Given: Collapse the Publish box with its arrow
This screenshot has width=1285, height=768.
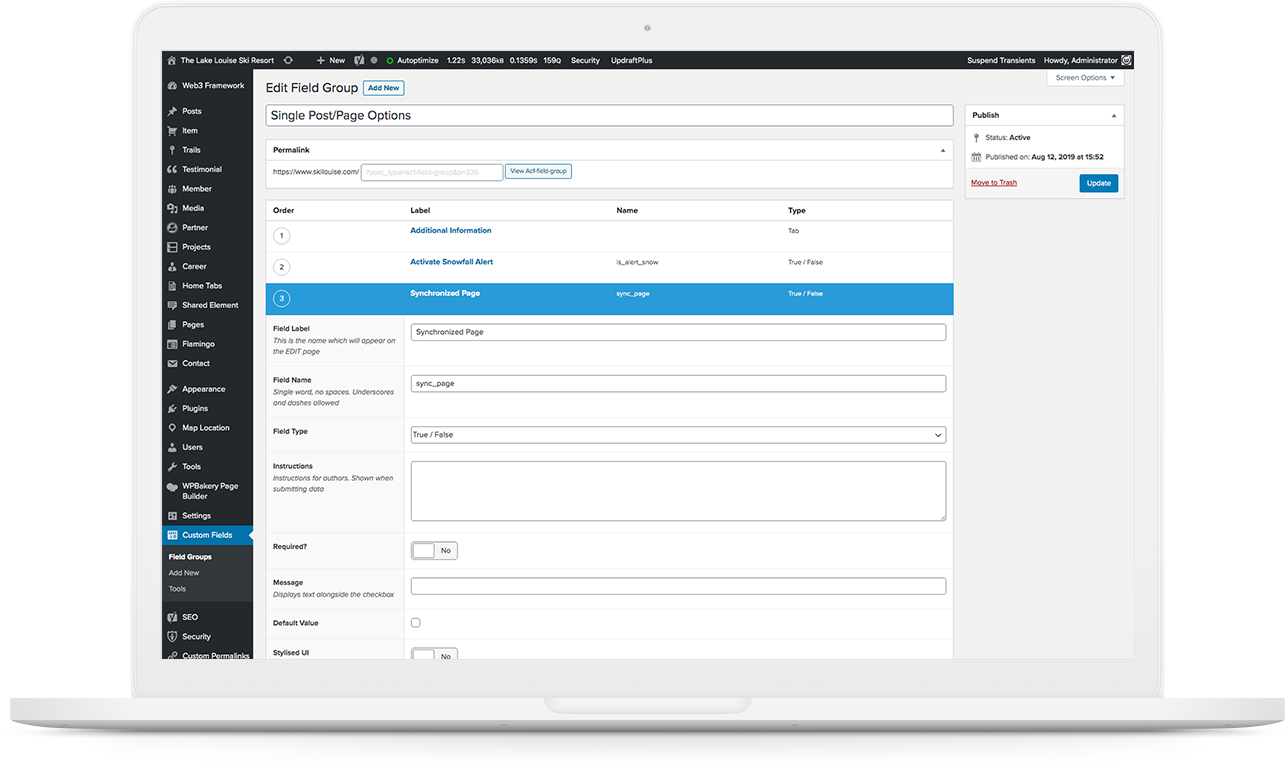Looking at the screenshot, I should point(1114,115).
